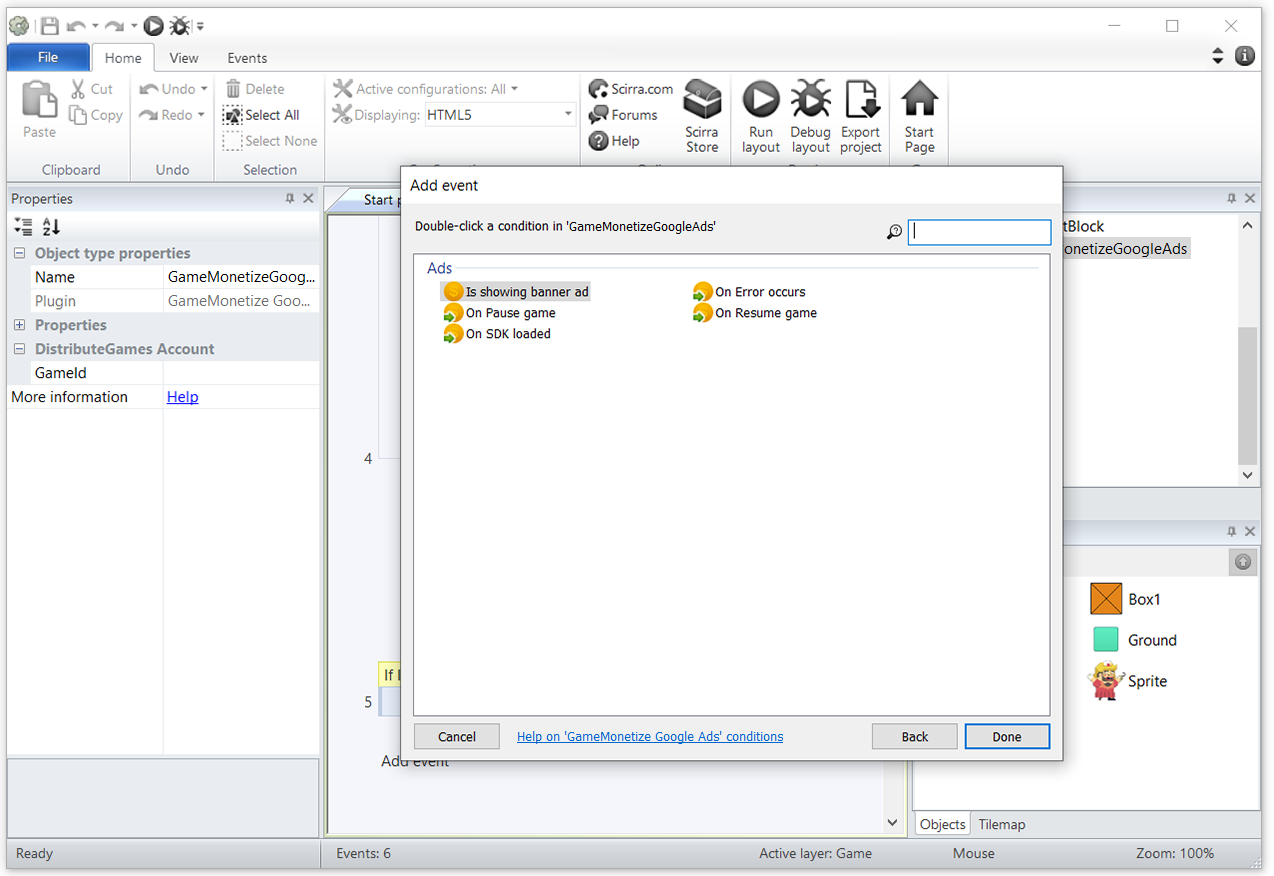Expand the Properties category in the properties panel
This screenshot has width=1274, height=876.
click(x=19, y=326)
